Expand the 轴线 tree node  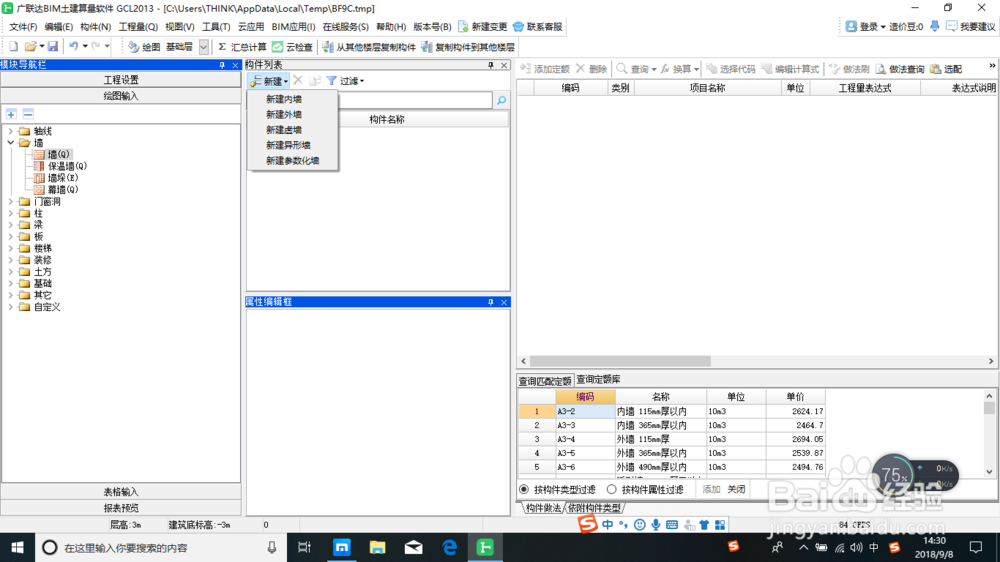click(10, 131)
